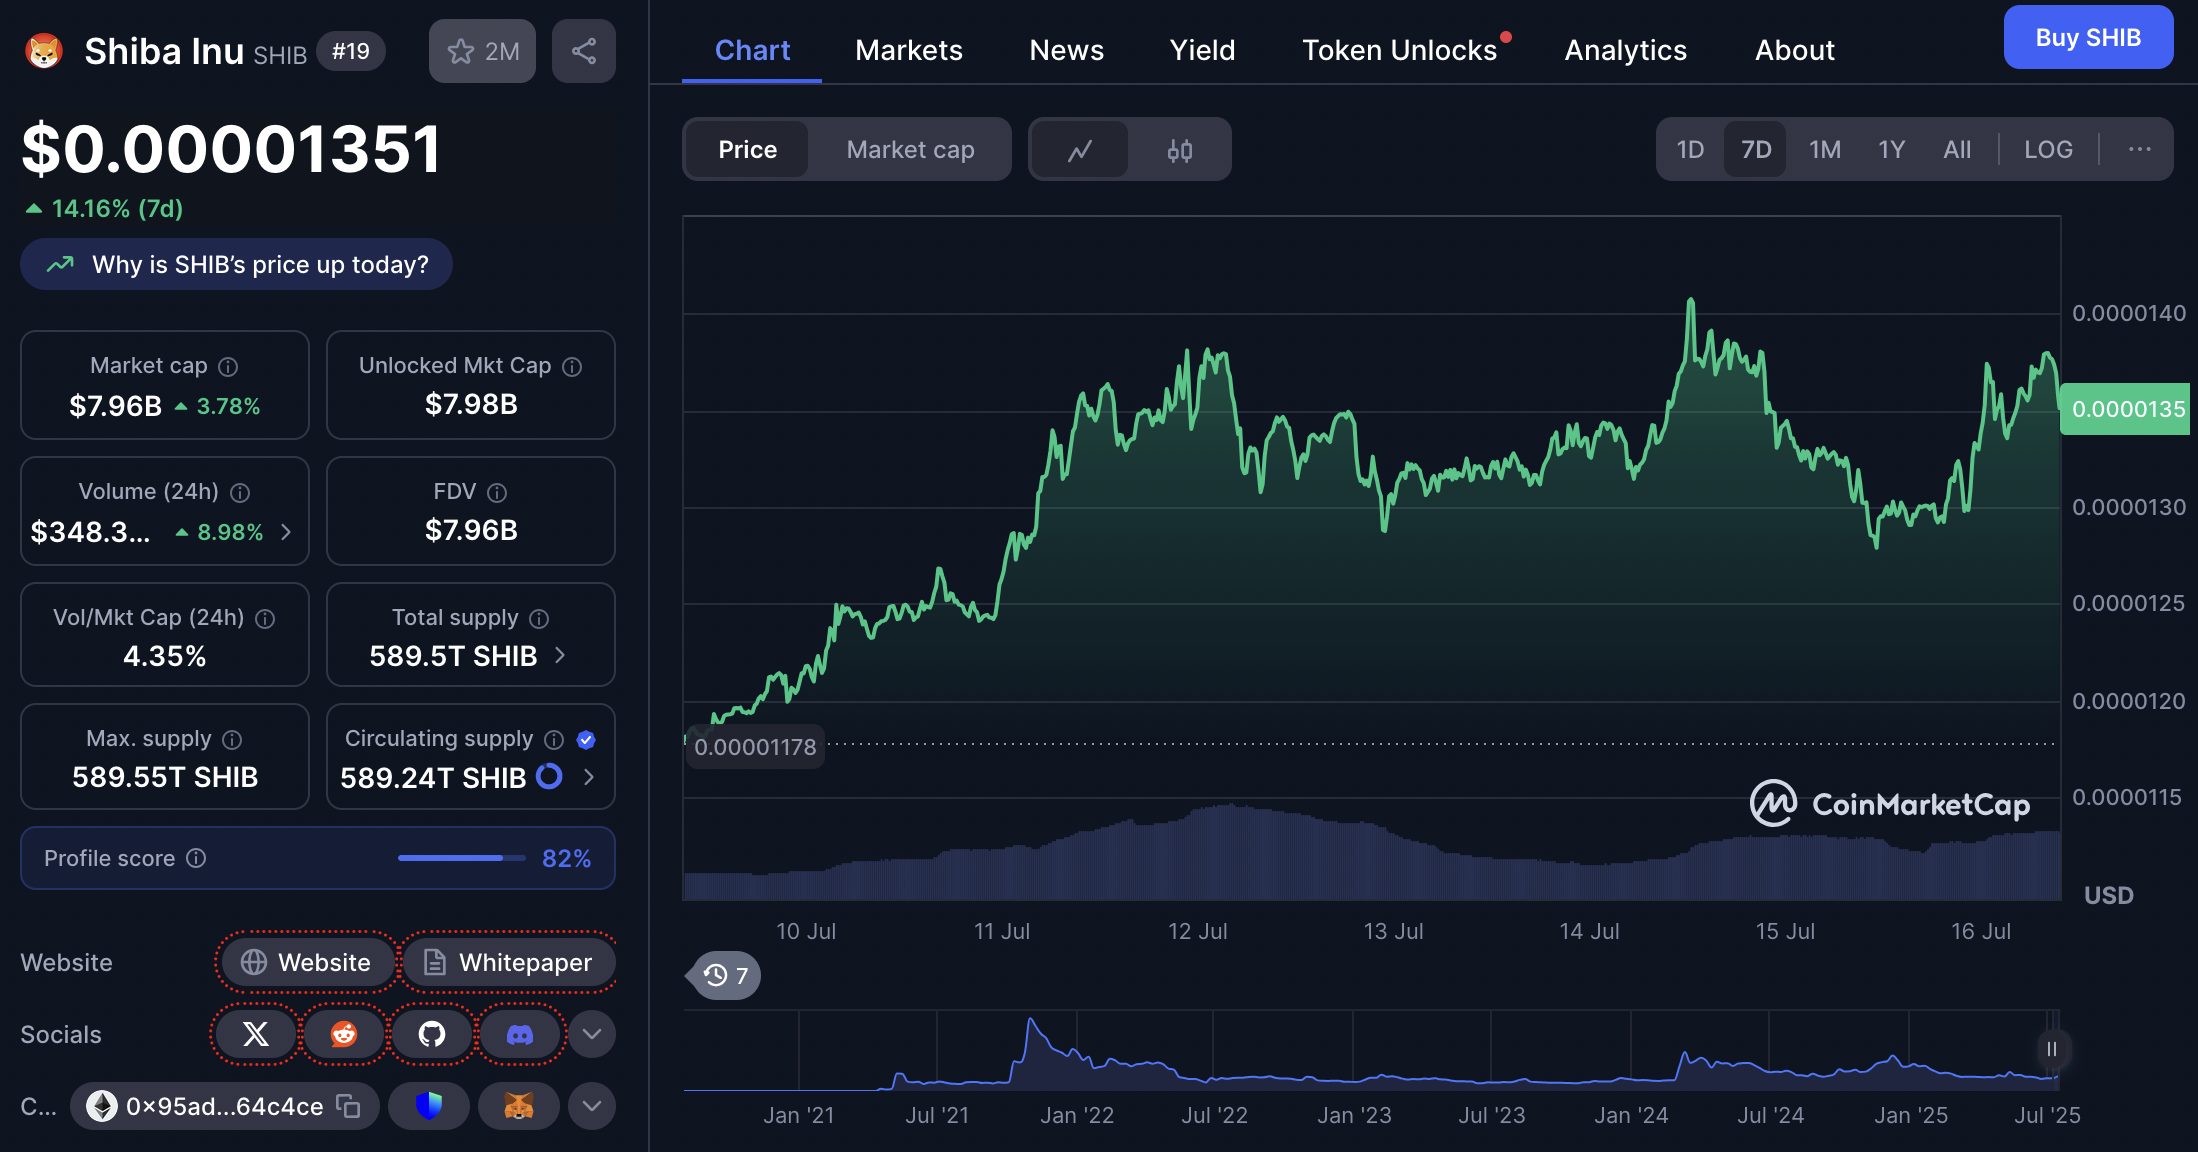The height and width of the screenshot is (1152, 2198).
Task: Show Circulating supply info icon
Action: (x=554, y=740)
